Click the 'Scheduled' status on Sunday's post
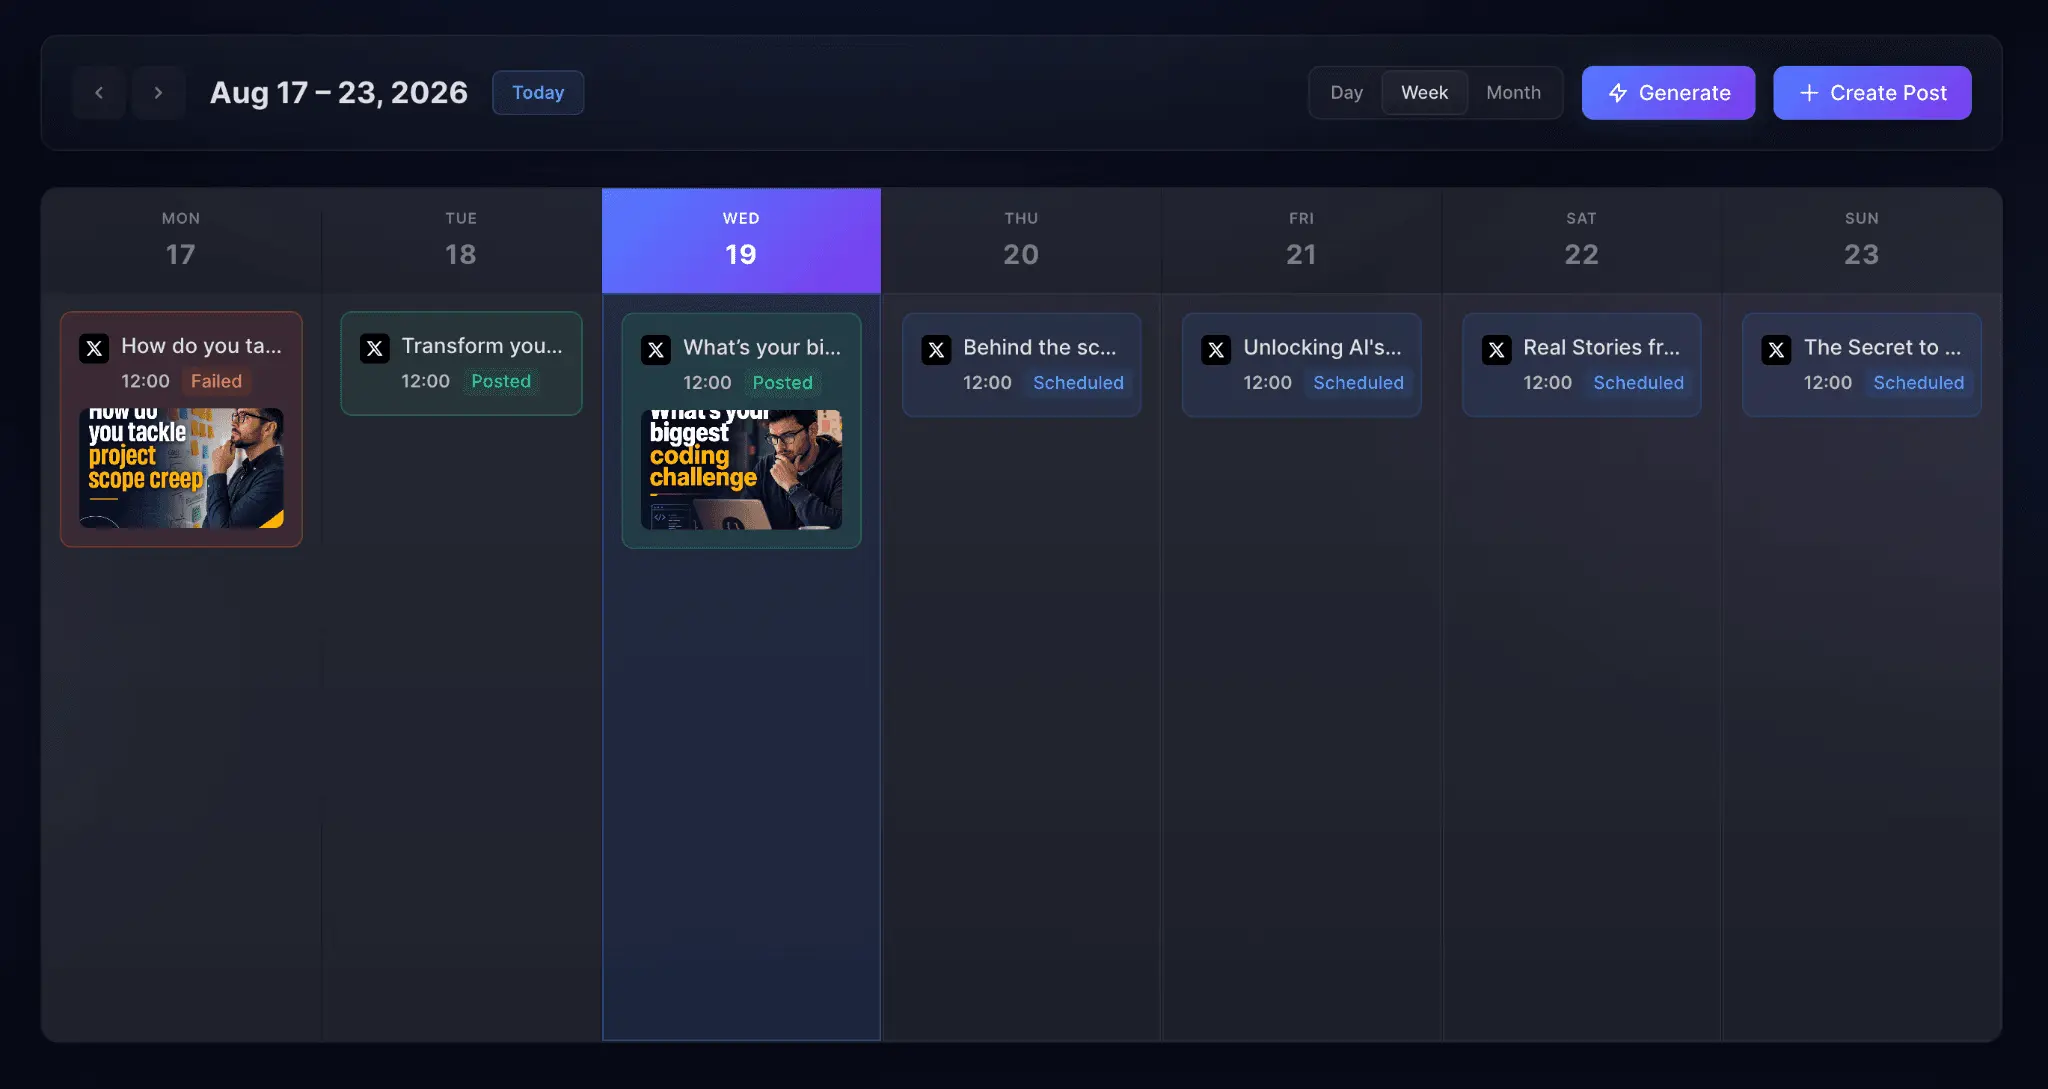Viewport: 2048px width, 1089px height. (x=1918, y=383)
